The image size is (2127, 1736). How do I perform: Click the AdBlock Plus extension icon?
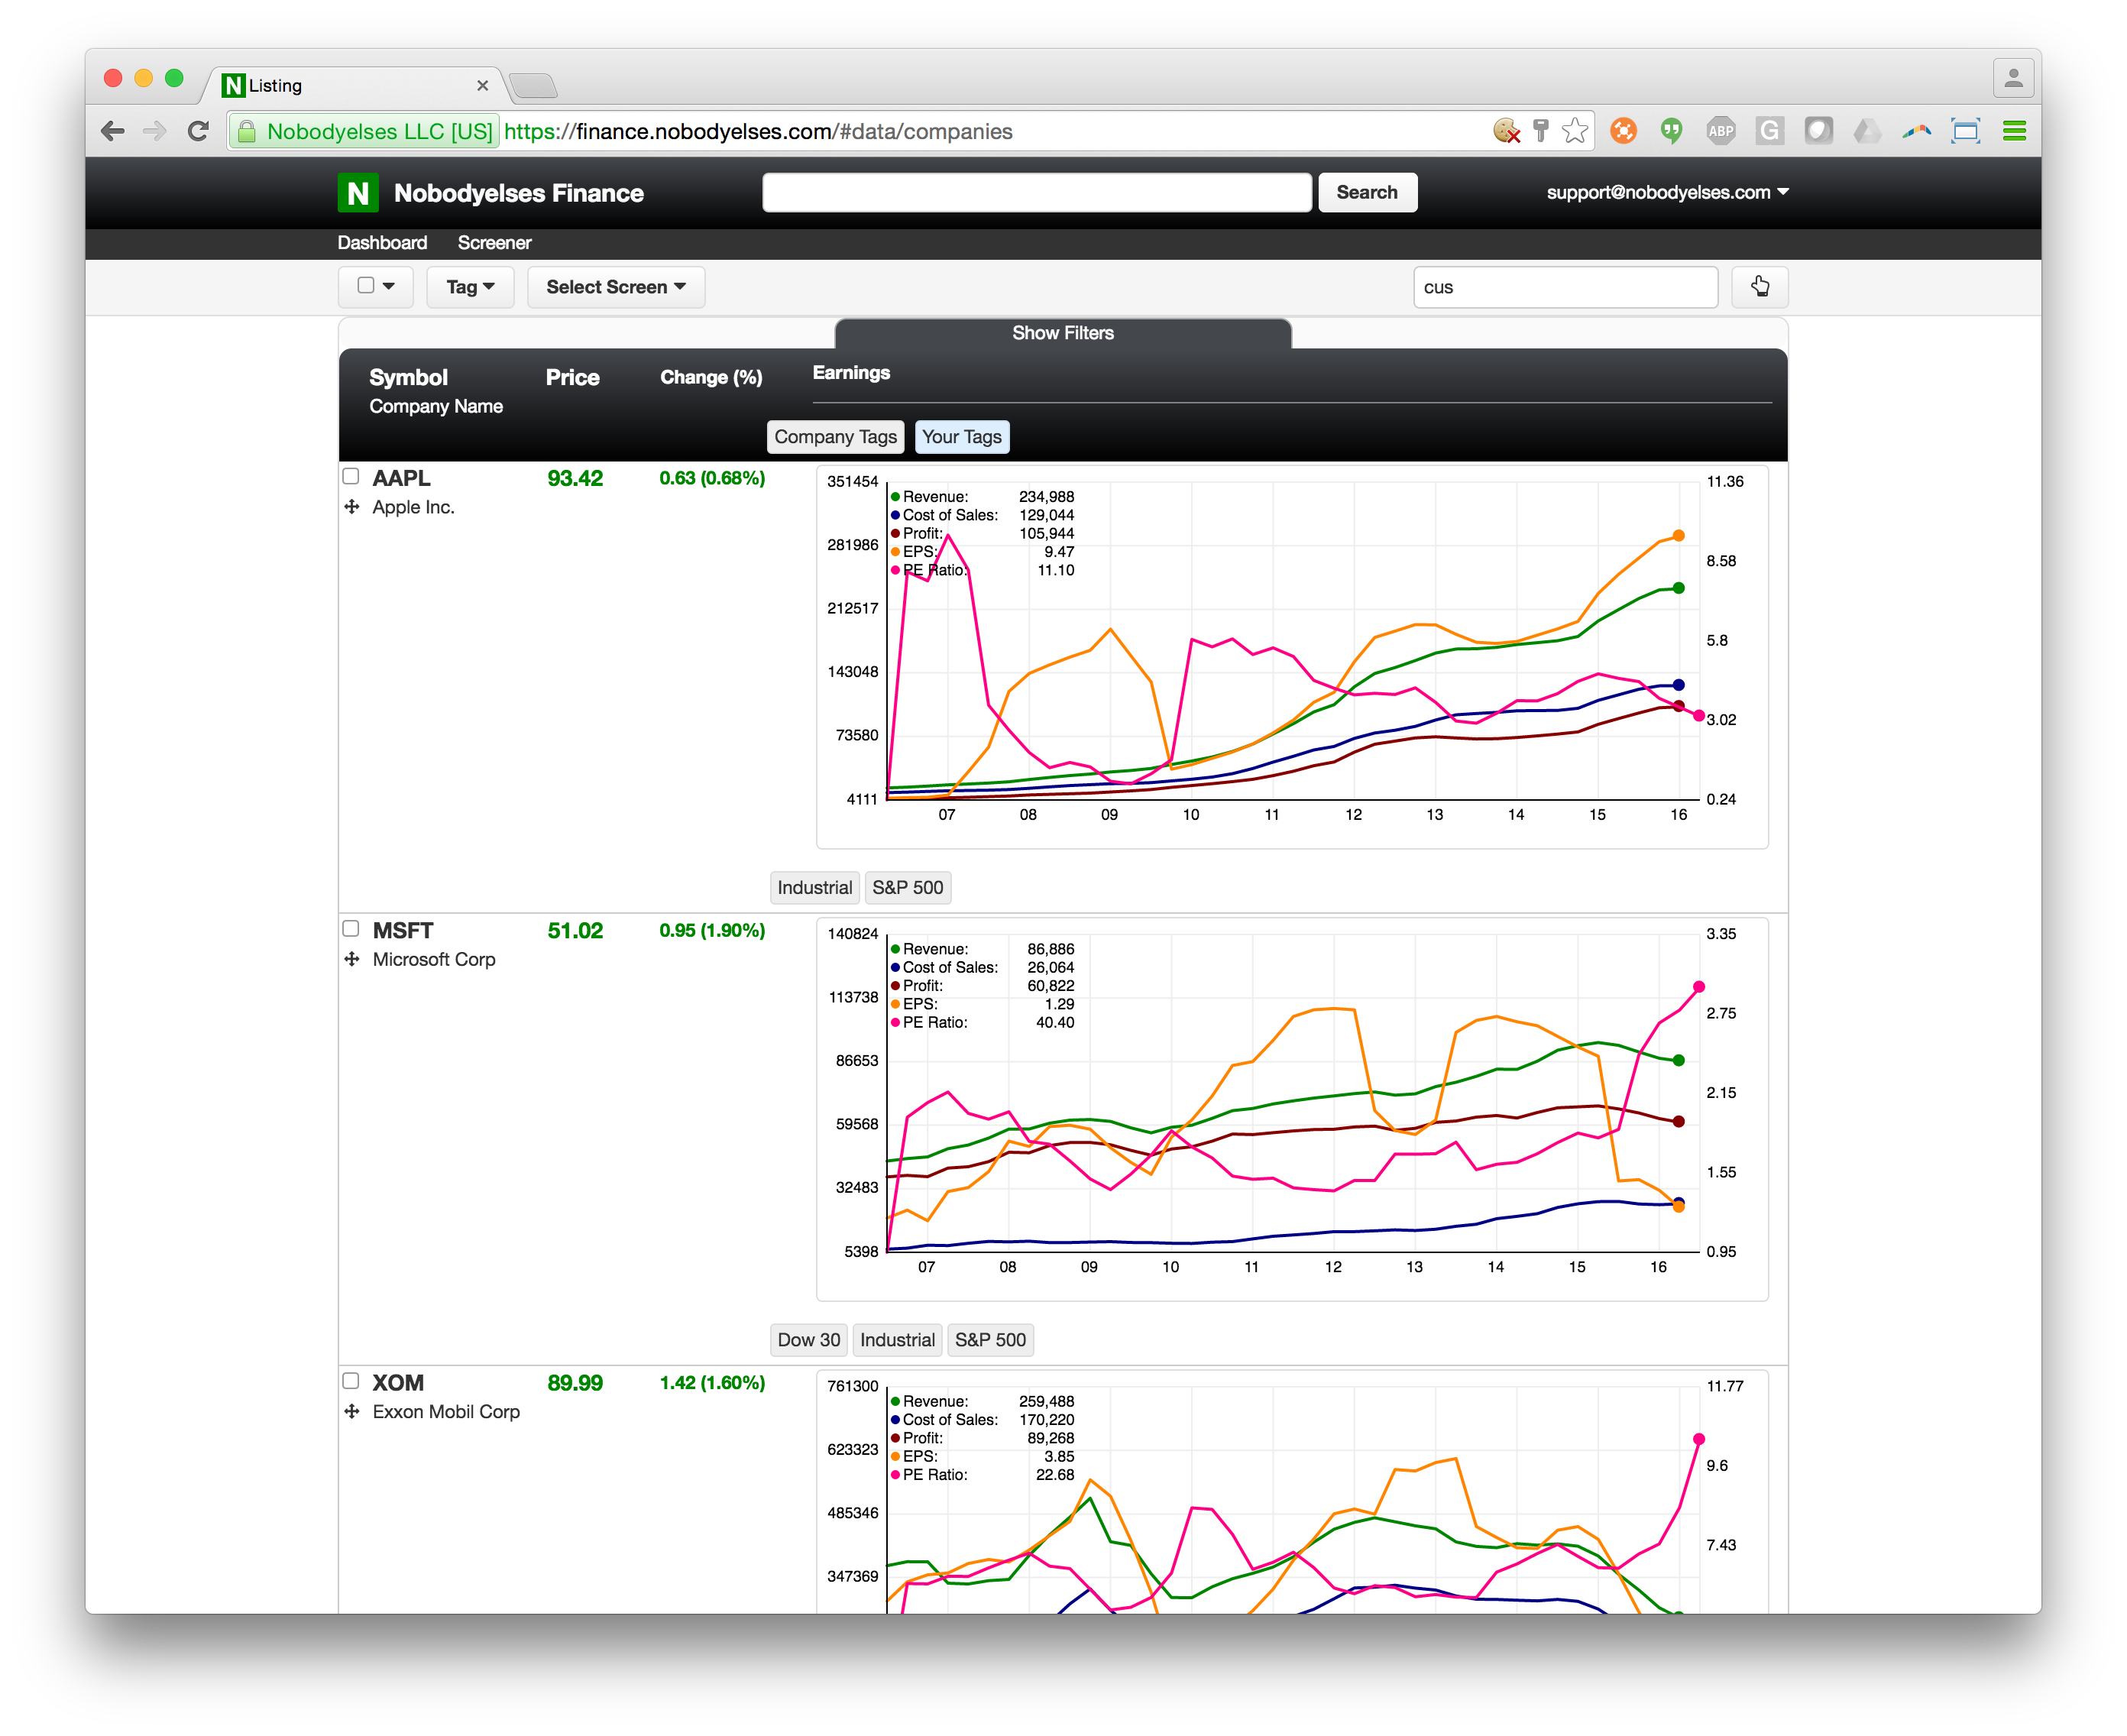click(1720, 131)
